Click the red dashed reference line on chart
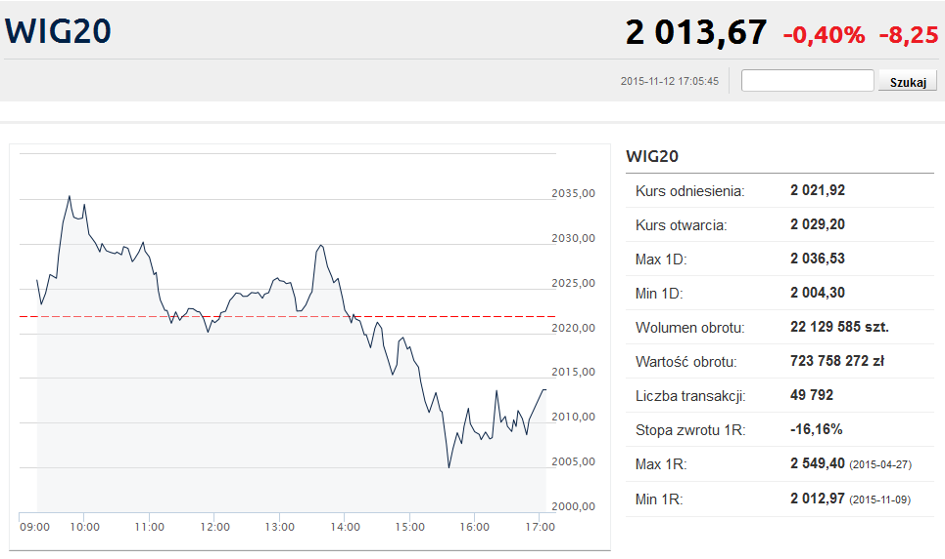945x559 pixels. [x=450, y=316]
